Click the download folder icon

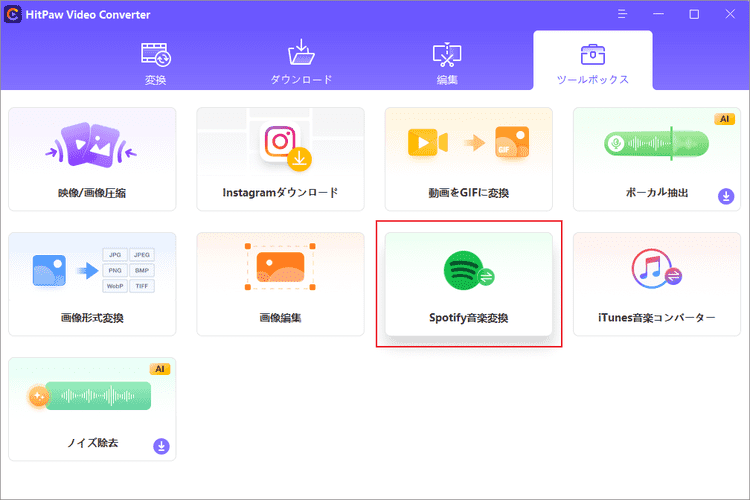[301, 52]
